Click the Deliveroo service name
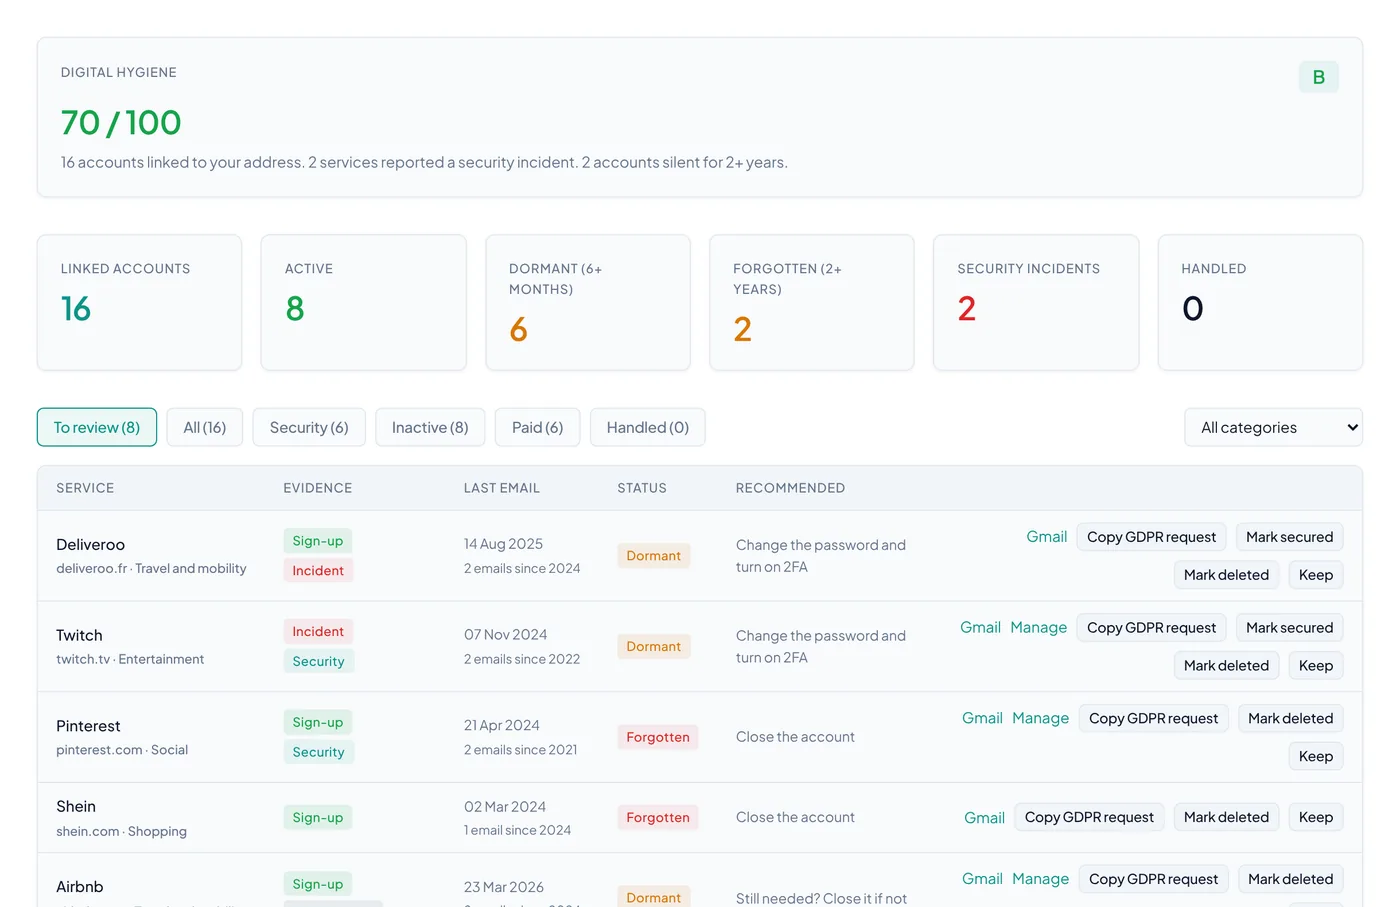Viewport: 1400px width, 907px height. [x=91, y=545]
